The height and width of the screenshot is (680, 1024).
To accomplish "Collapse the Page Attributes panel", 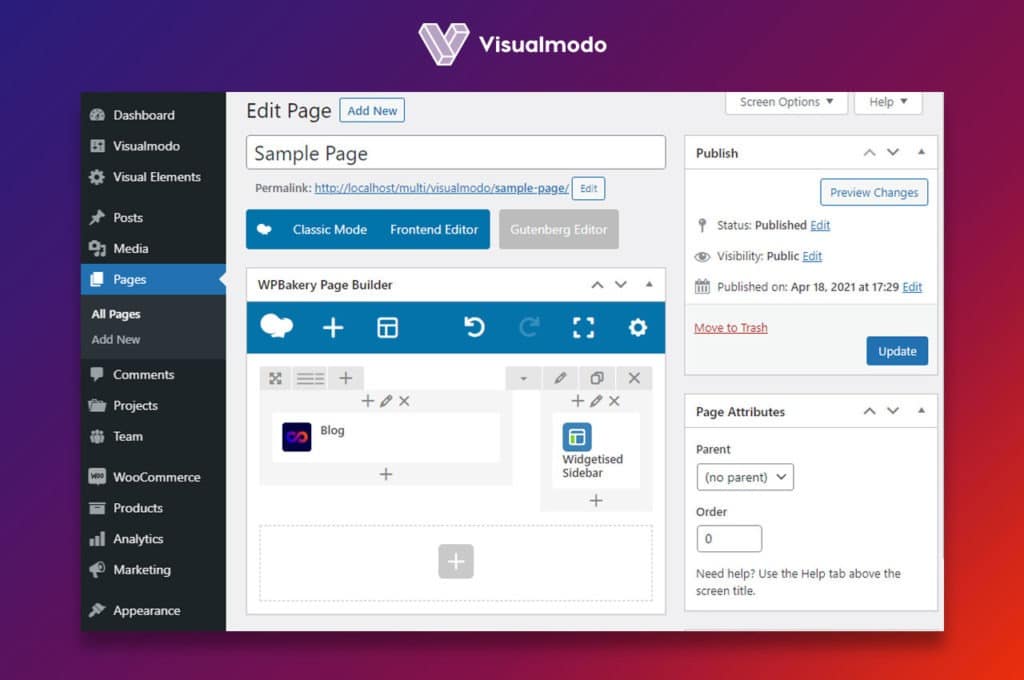I will coord(921,410).
